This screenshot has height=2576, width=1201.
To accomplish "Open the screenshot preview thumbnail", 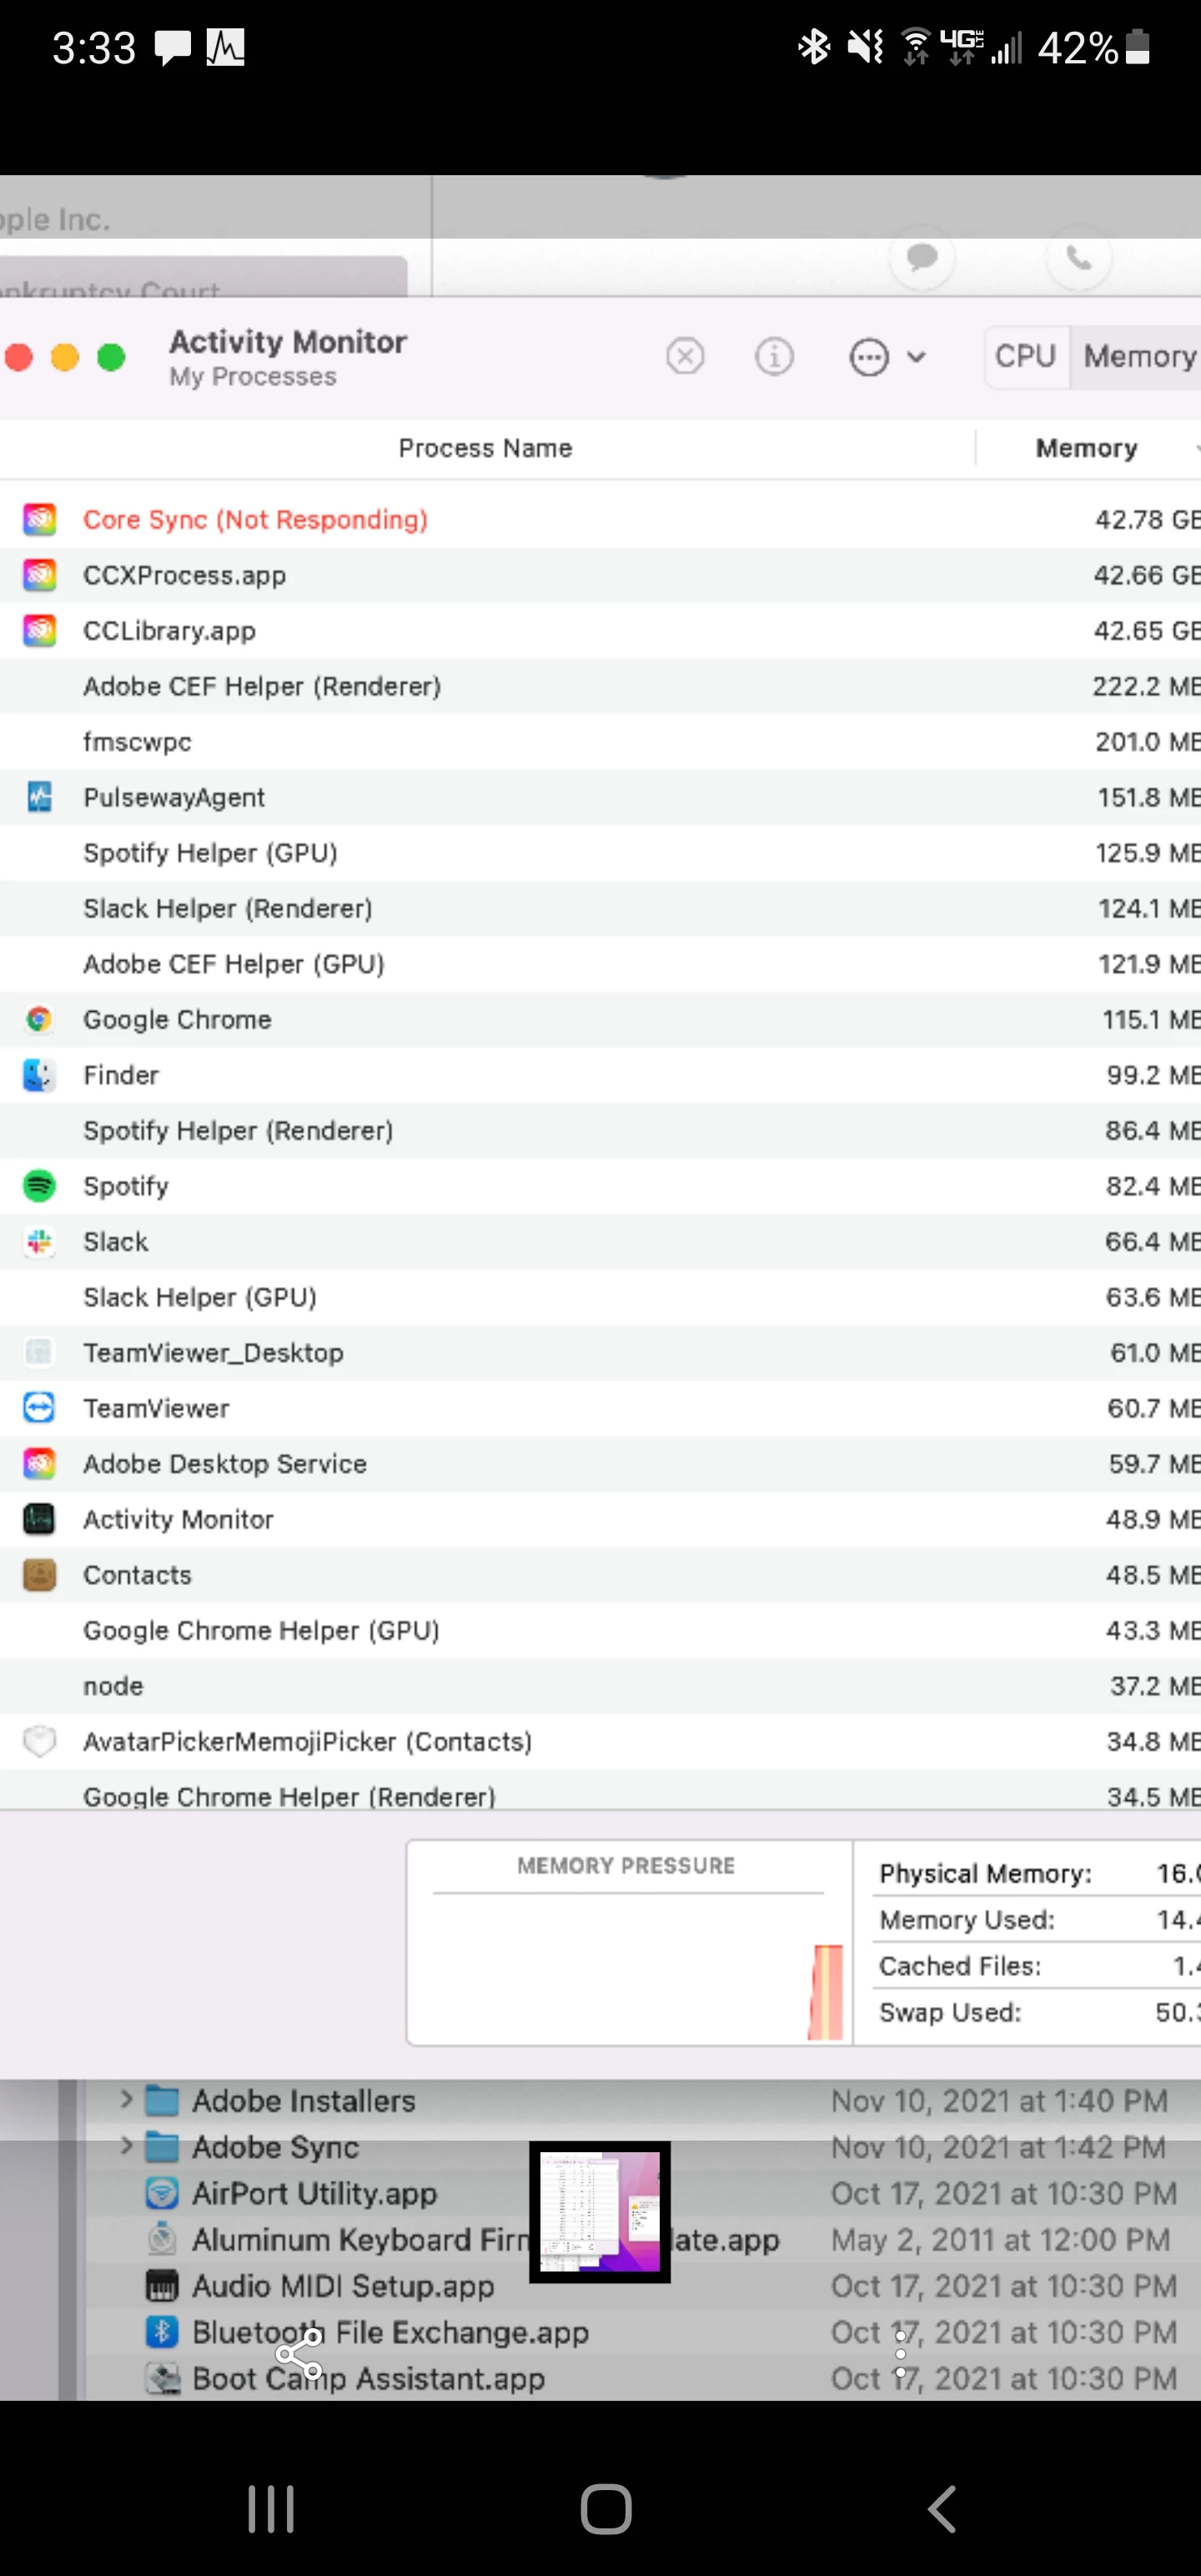I will 599,2211.
